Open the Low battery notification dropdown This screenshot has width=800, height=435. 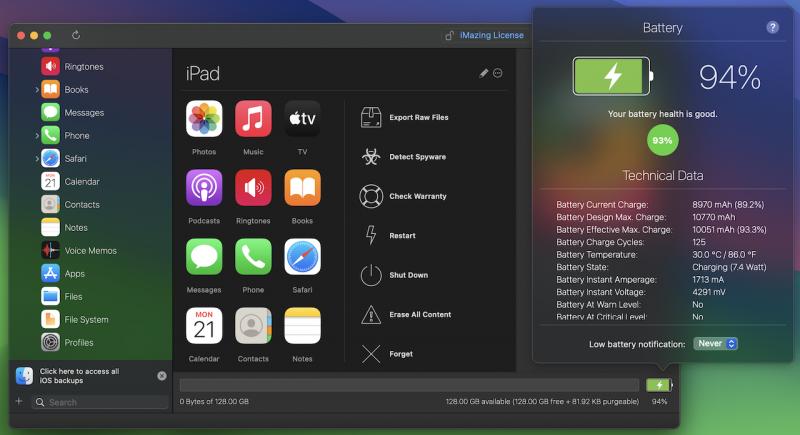(715, 344)
